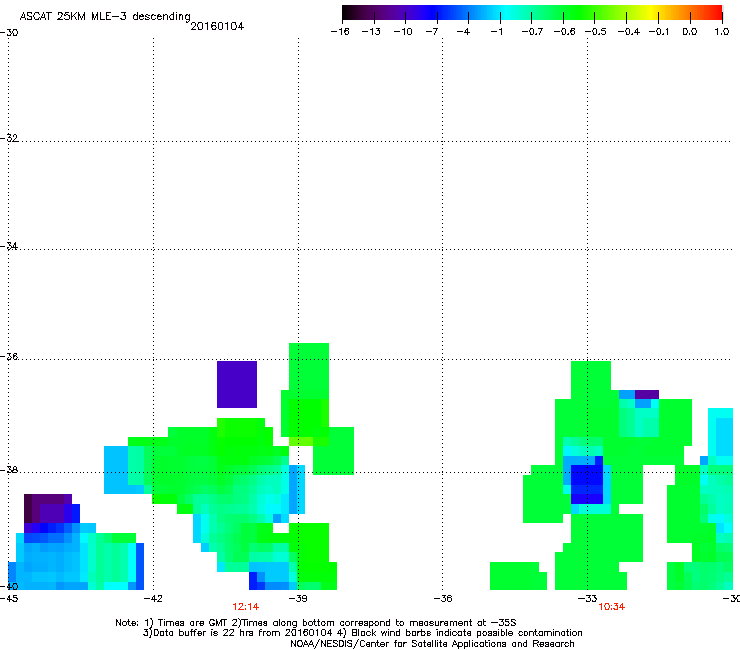Screen dimensions: 740x650
Task: Click the colorbar label -4
Action: (x=463, y=32)
